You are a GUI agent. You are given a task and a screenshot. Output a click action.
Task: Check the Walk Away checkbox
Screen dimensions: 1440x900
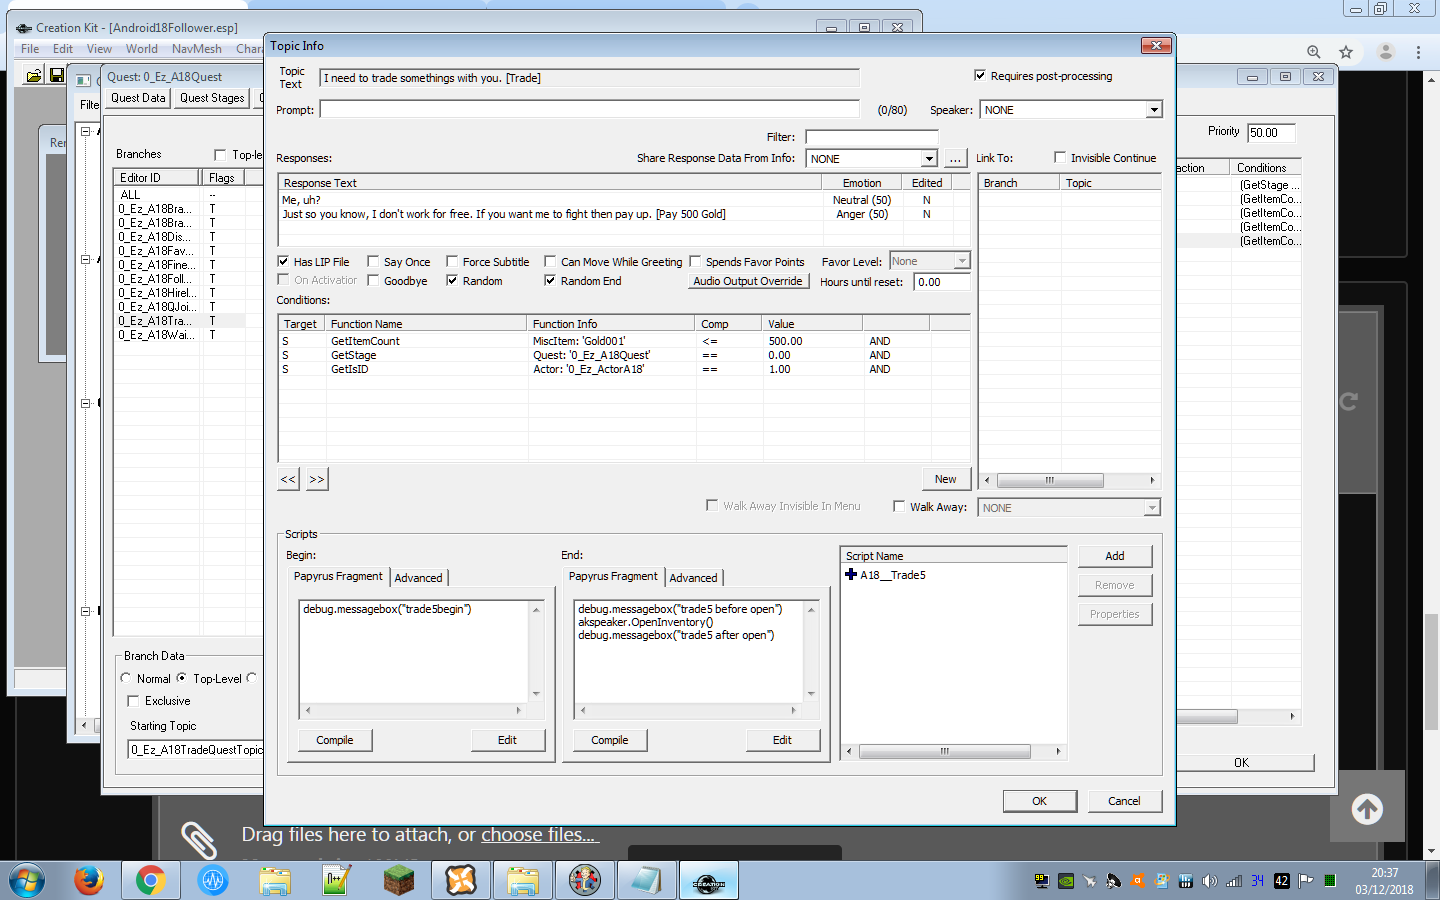pyautogui.click(x=899, y=506)
